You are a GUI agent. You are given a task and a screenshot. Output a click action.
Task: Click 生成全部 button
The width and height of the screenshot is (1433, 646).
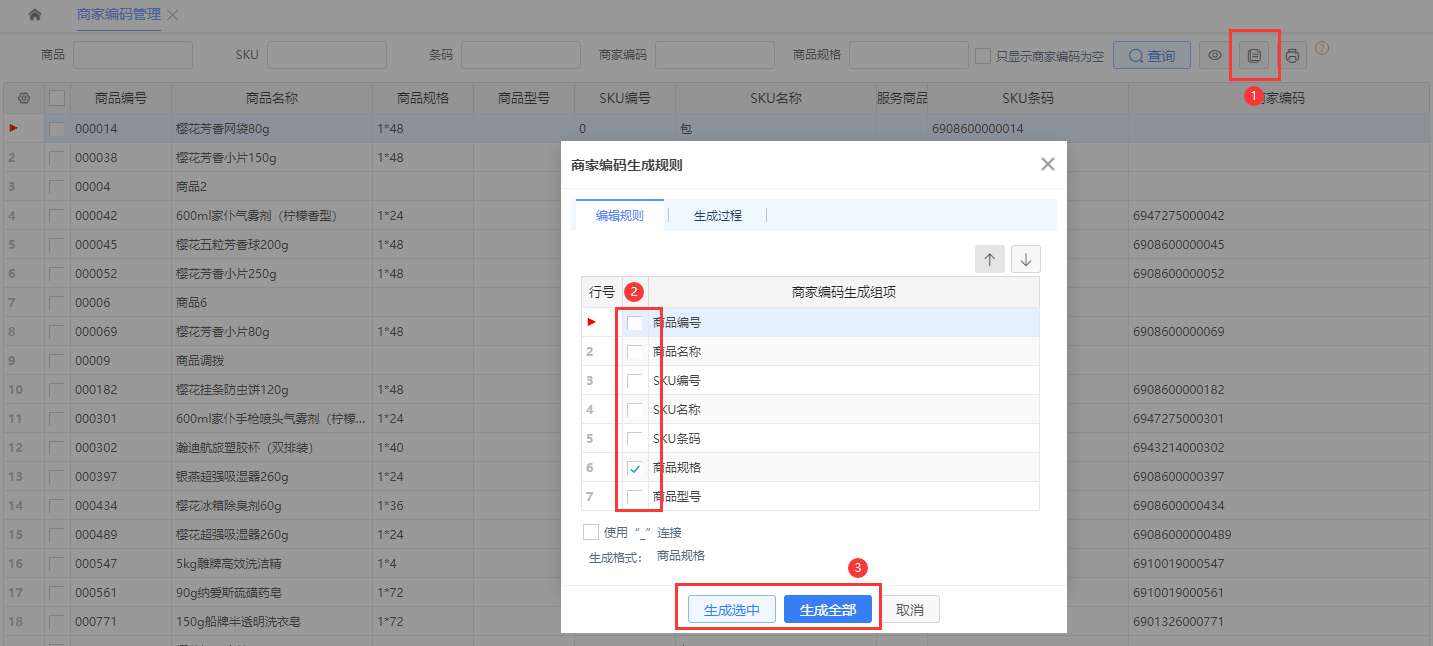click(828, 610)
